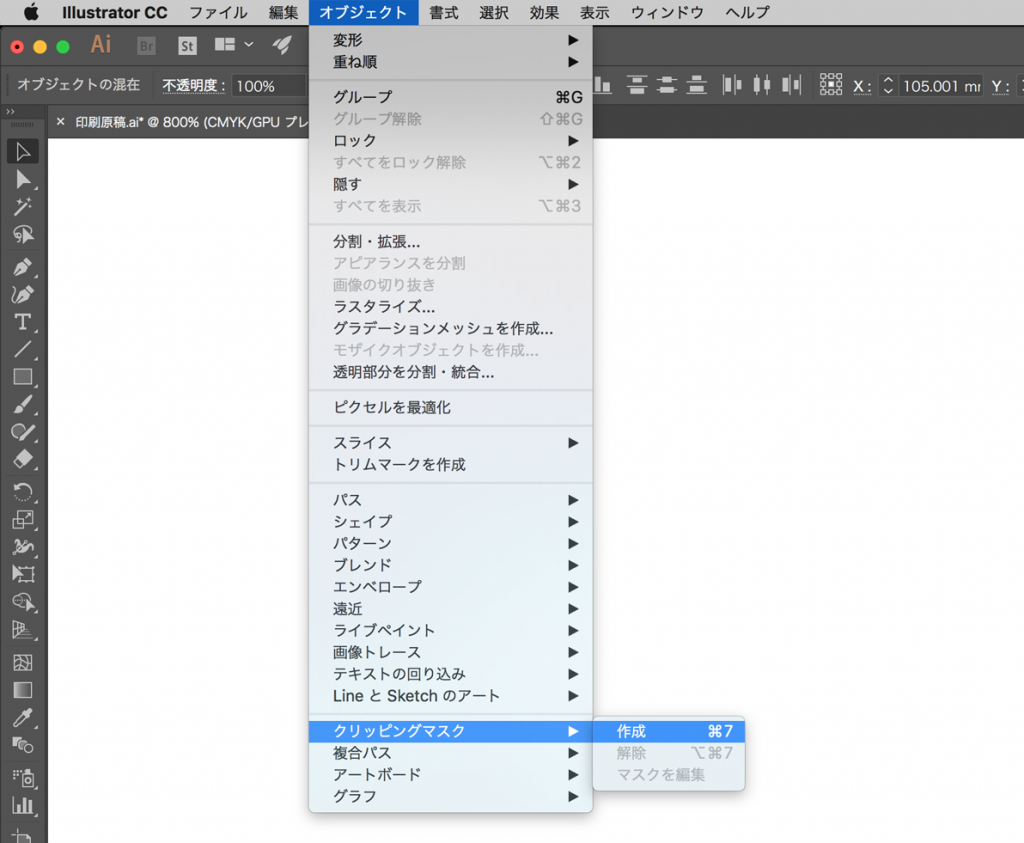Choose the Free Transform tool
This screenshot has width=1024, height=843.
(23, 574)
